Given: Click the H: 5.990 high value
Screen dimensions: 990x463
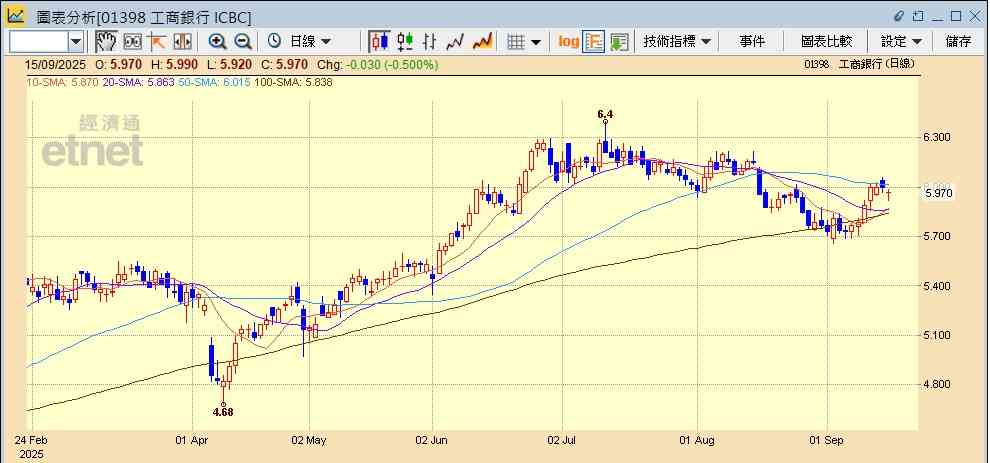Looking at the screenshot, I should click(174, 64).
